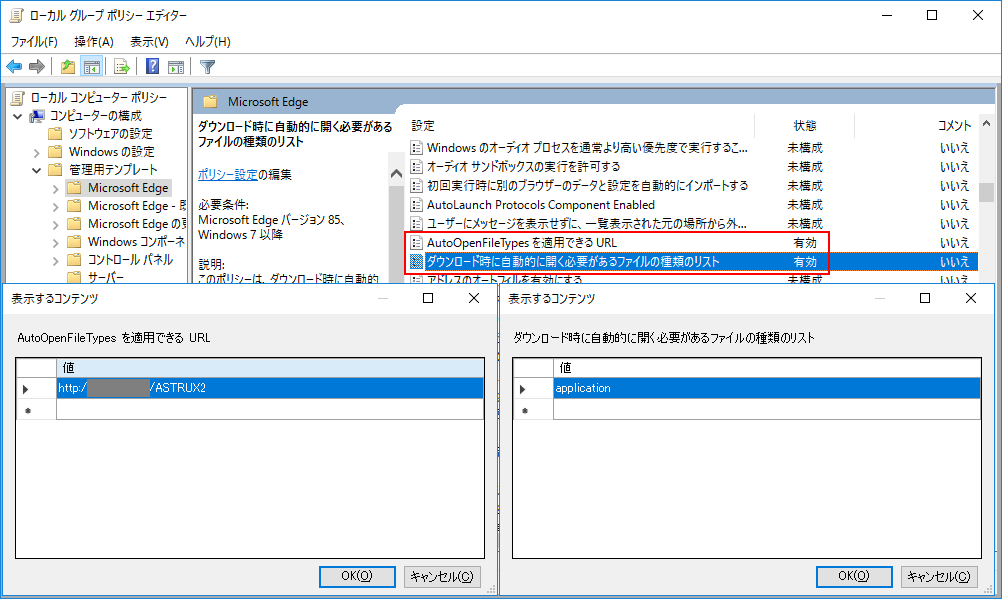Expand the コントロール パネル tree node
This screenshot has height=599, width=1002.
pos(55,261)
